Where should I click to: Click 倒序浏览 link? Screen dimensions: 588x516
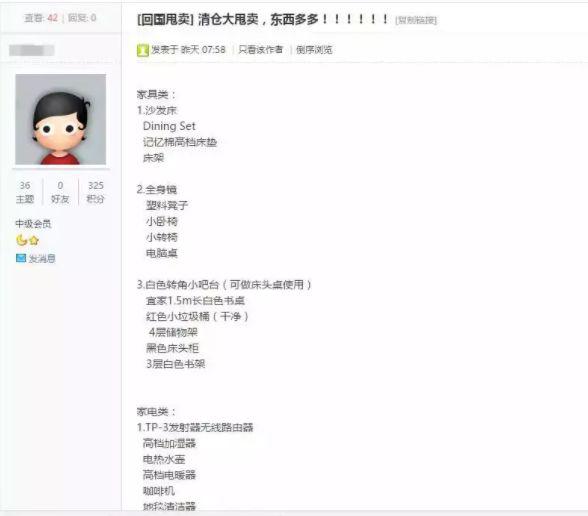pos(314,50)
